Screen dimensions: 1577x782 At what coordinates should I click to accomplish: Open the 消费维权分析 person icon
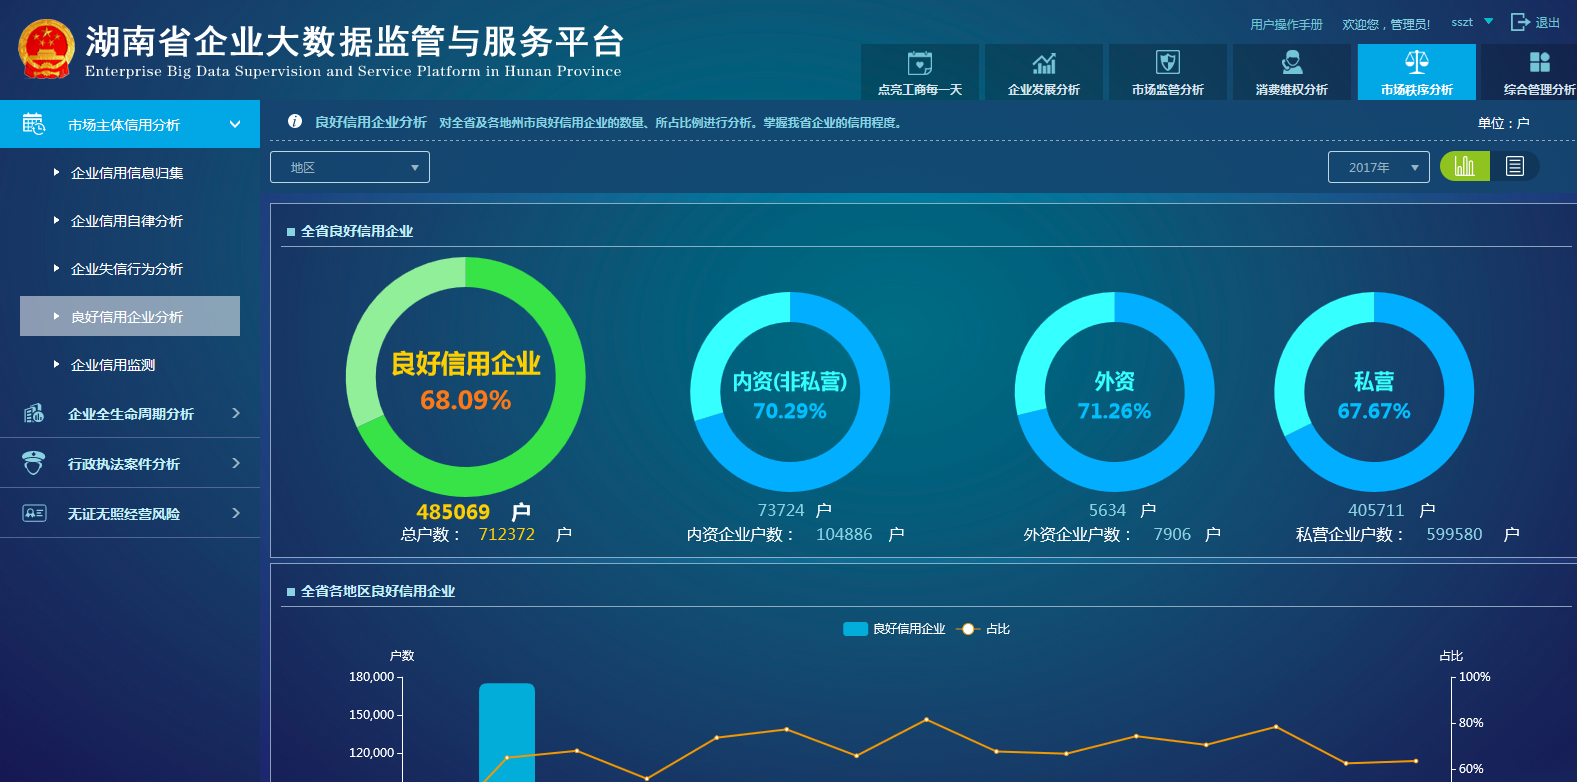click(1292, 63)
